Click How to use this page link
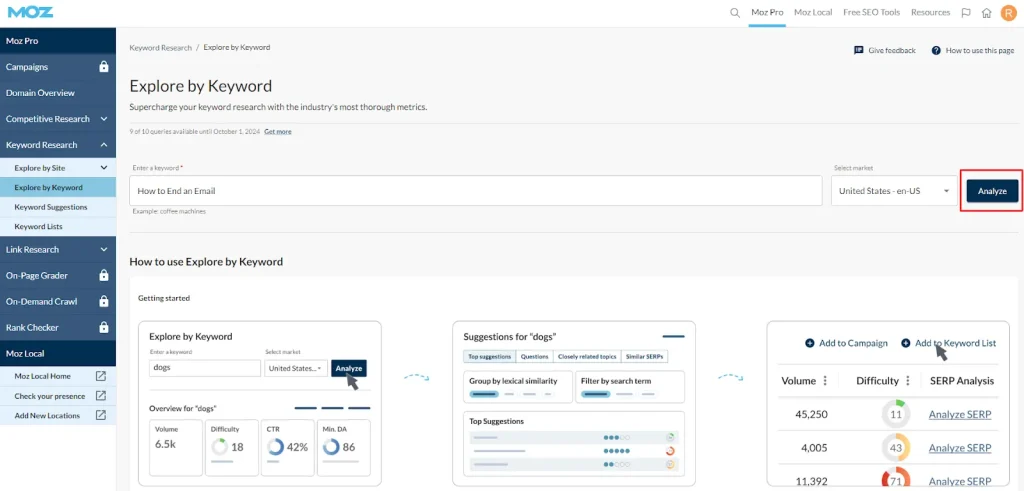Image resolution: width=1024 pixels, height=491 pixels. click(980, 50)
